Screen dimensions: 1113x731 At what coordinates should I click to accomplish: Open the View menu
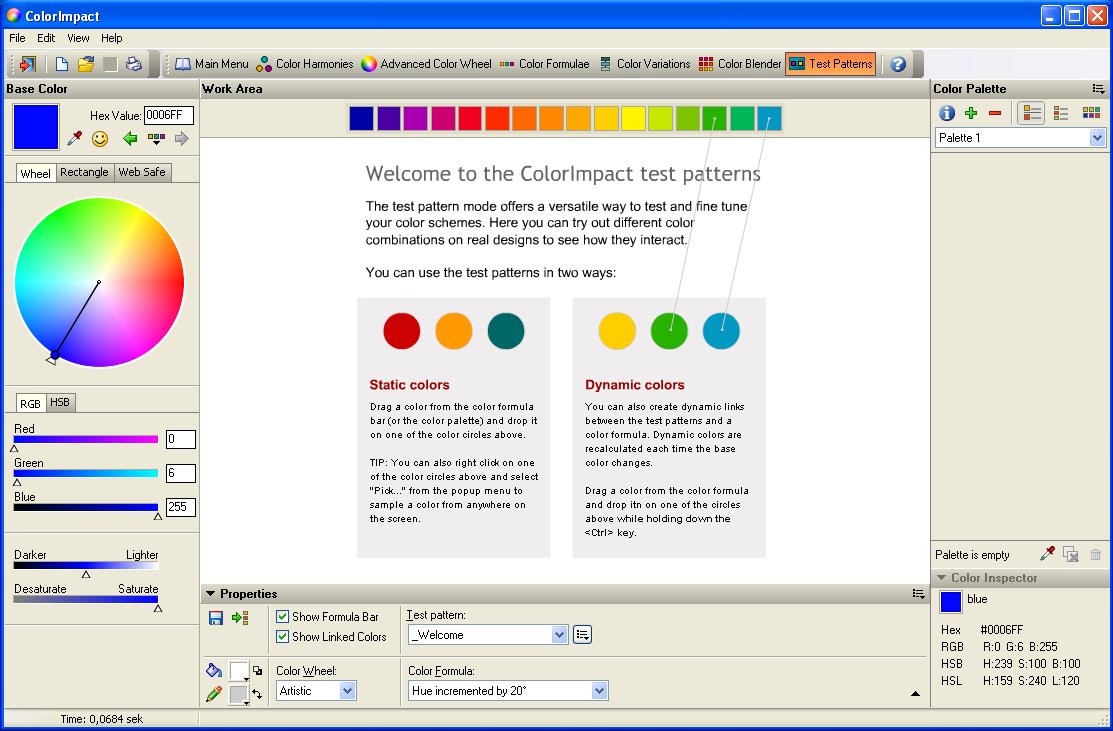pyautogui.click(x=78, y=38)
